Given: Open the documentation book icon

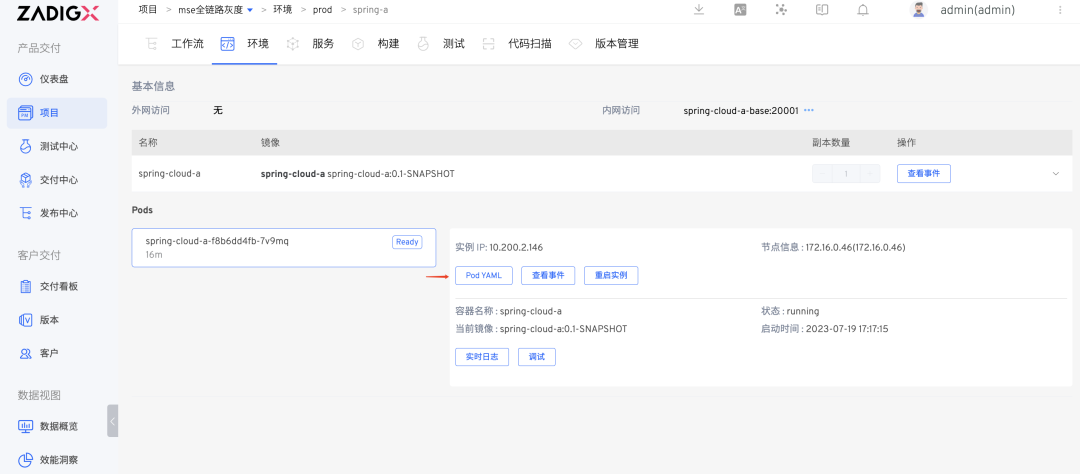Looking at the screenshot, I should coord(822,10).
